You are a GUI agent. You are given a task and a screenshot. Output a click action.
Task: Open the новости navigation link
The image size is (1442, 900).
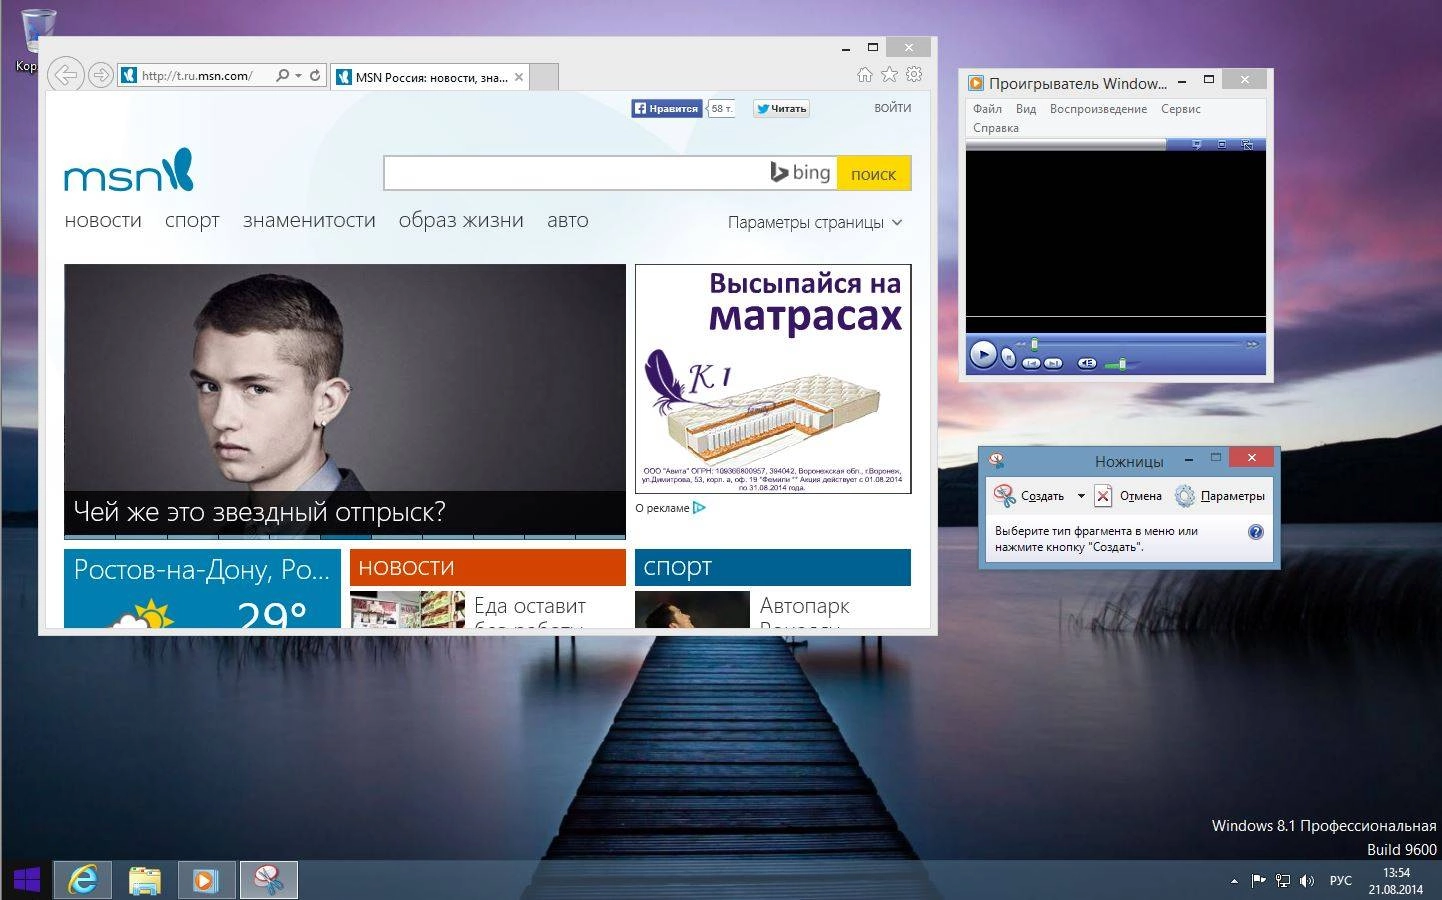[103, 220]
